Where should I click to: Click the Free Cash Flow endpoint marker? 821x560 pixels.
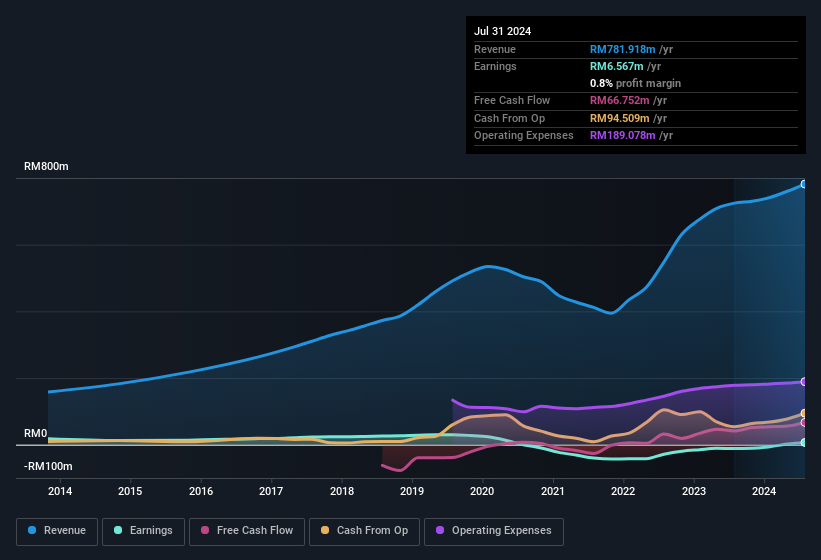point(803,423)
